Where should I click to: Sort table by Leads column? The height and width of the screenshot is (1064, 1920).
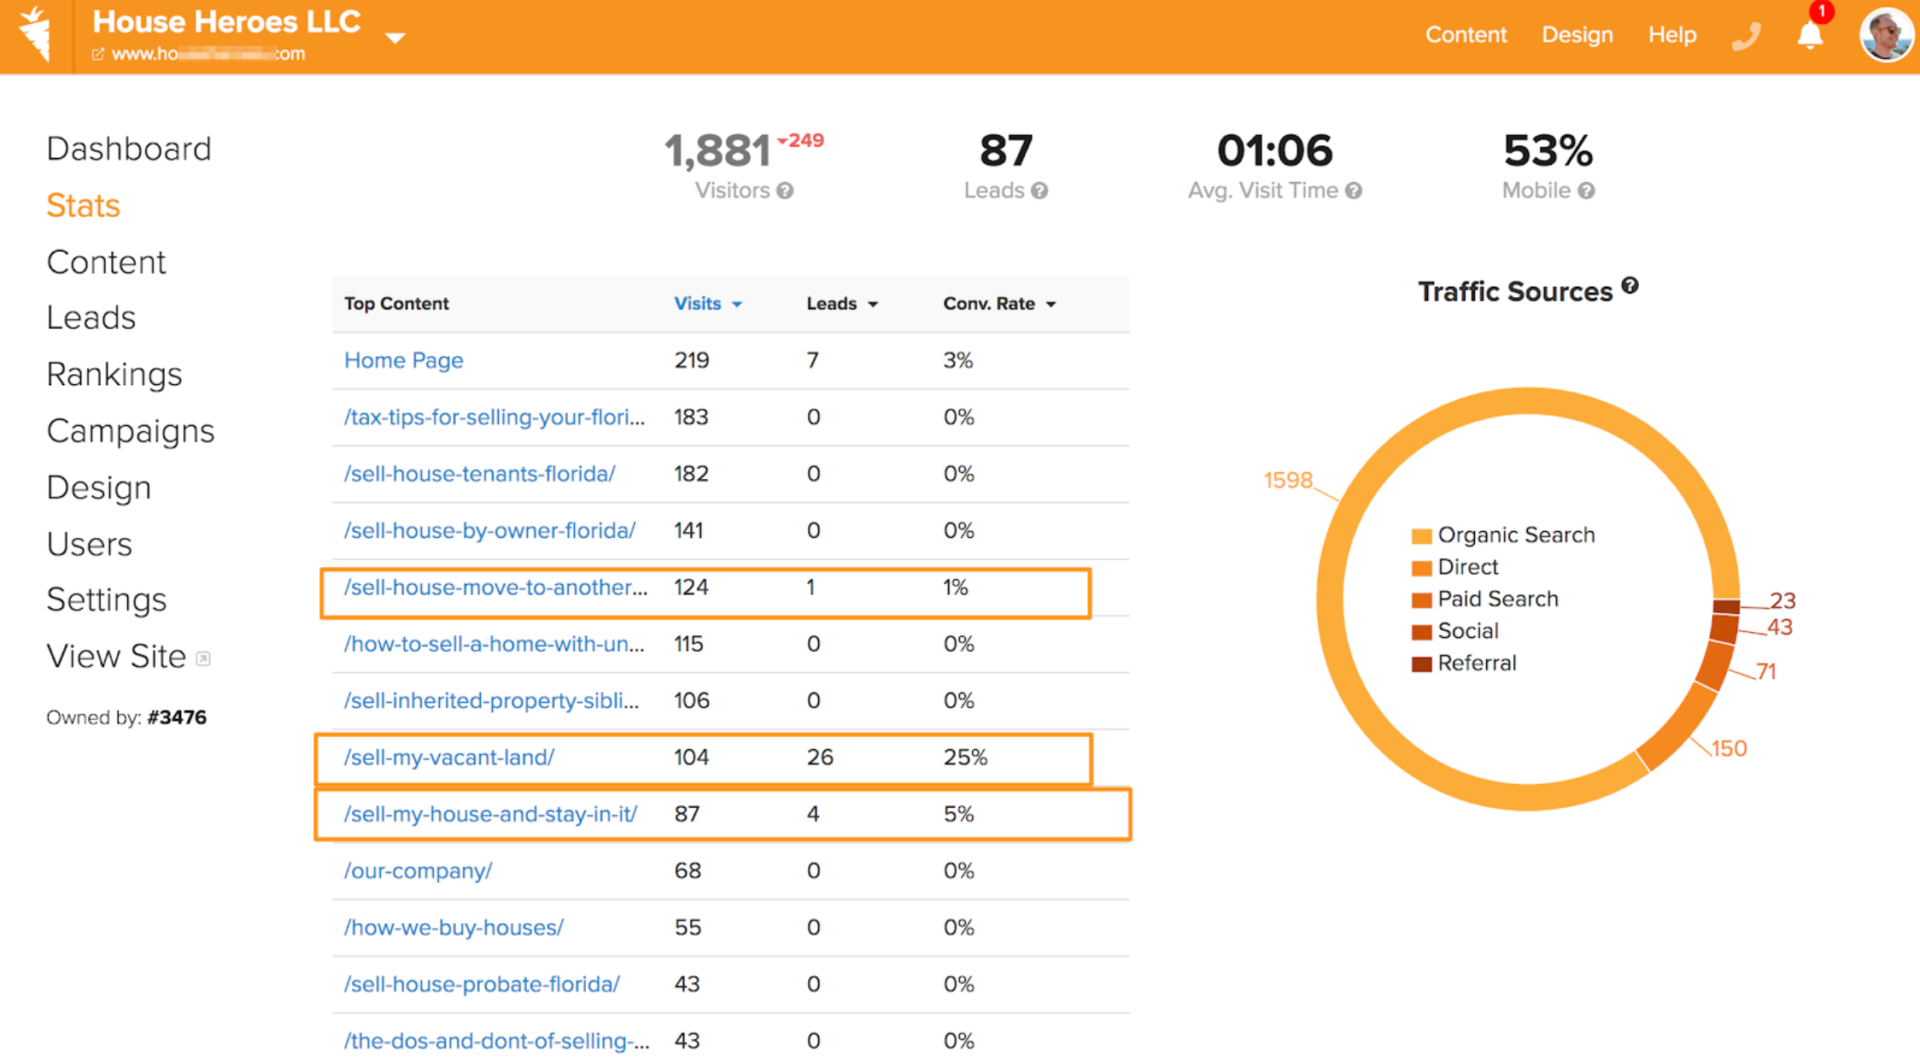(841, 304)
